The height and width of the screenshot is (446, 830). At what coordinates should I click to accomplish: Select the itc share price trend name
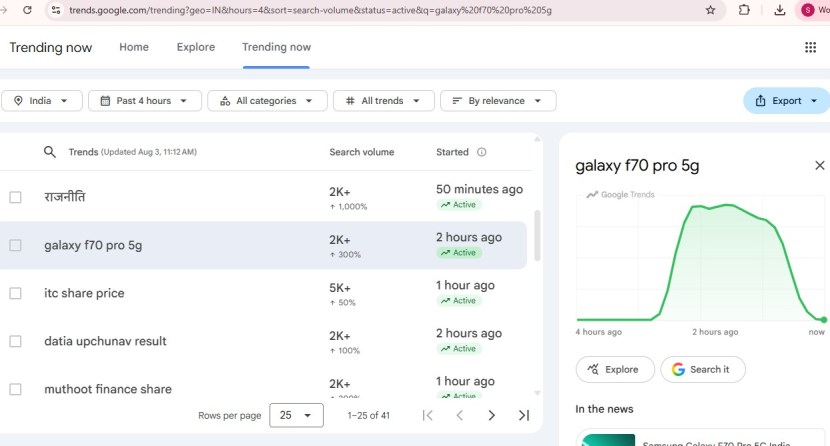pos(84,293)
